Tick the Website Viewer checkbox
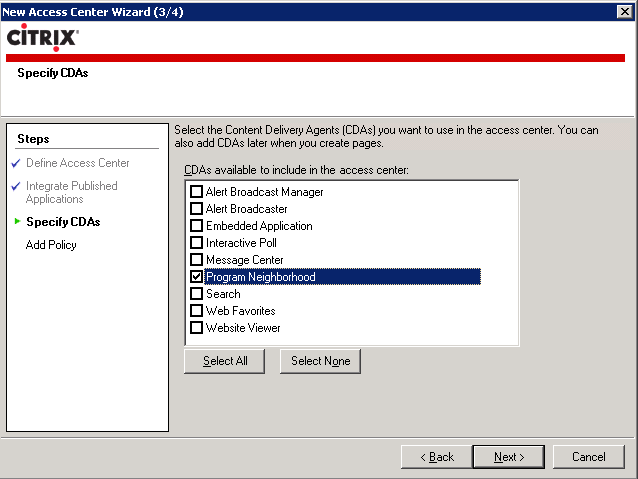The image size is (638, 479). [197, 328]
